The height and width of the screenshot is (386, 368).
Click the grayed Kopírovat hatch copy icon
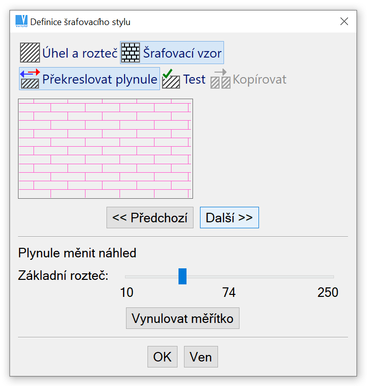pyautogui.click(x=220, y=79)
